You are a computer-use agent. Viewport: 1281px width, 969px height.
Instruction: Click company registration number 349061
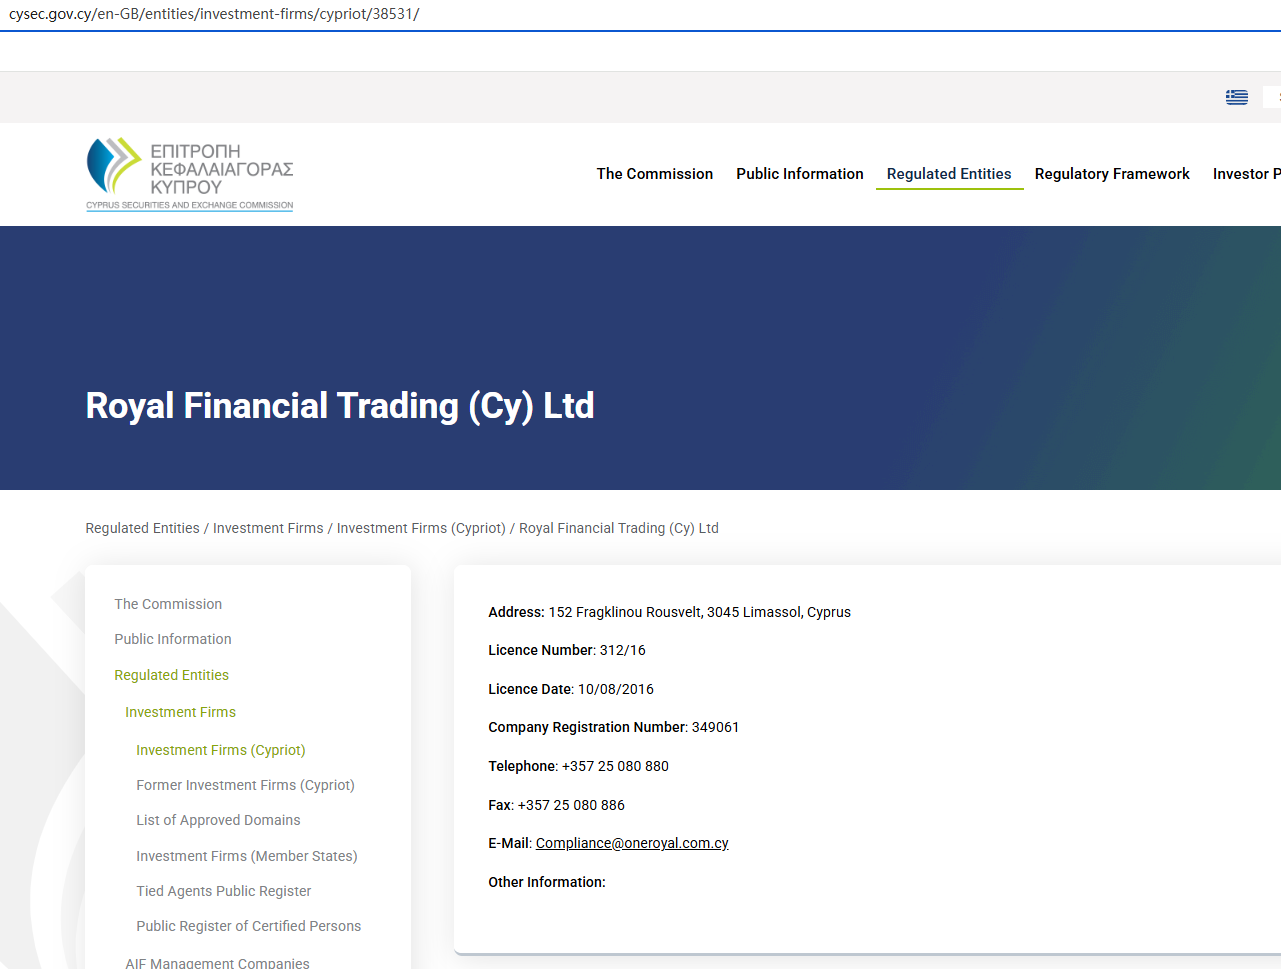point(716,727)
